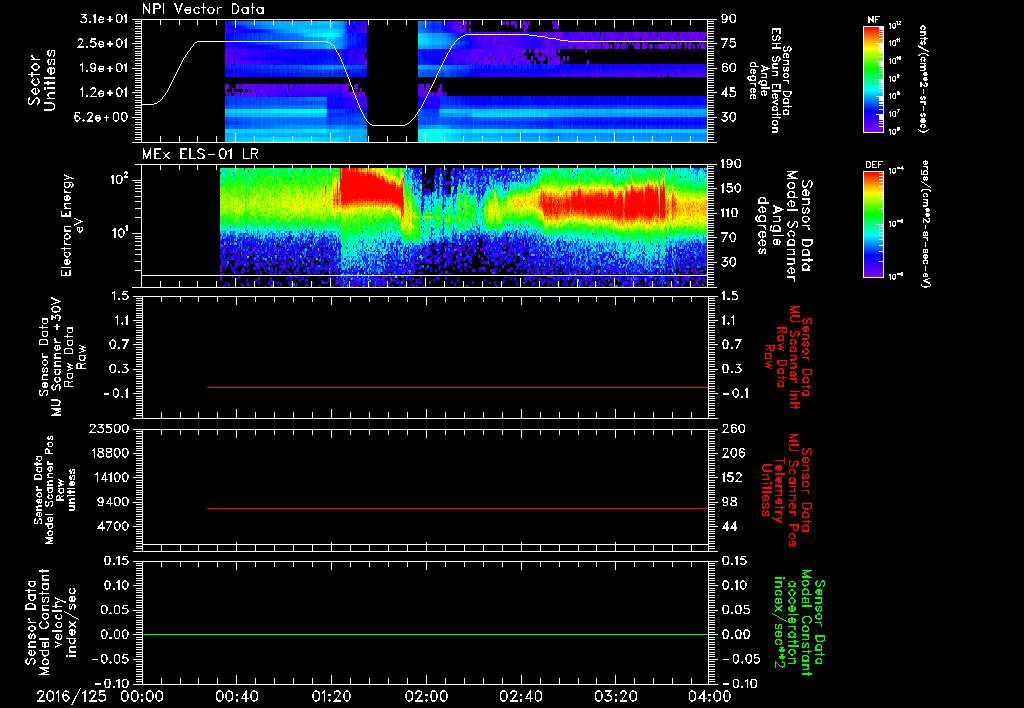
Task: Click the NF color scale bar
Action: 873,79
